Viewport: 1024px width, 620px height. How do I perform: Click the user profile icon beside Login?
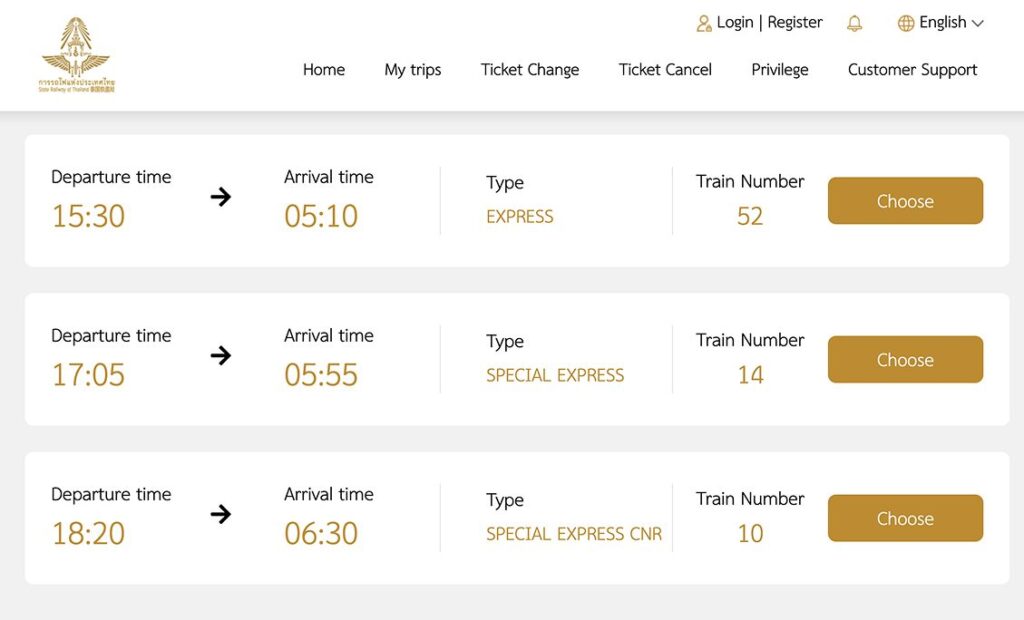pyautogui.click(x=704, y=23)
